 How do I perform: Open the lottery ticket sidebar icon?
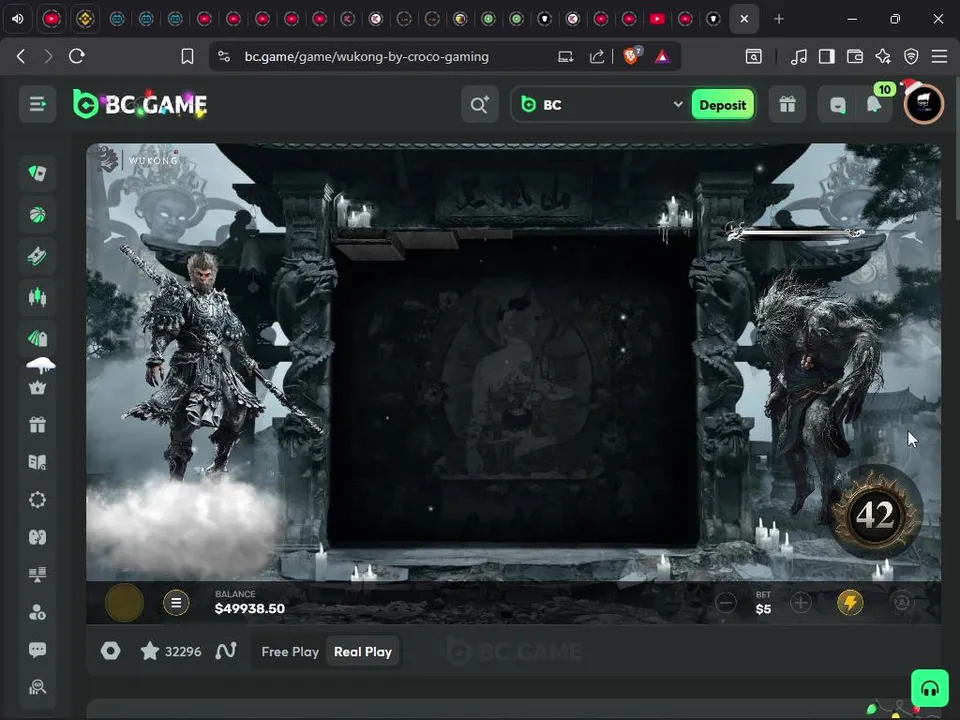(37, 256)
